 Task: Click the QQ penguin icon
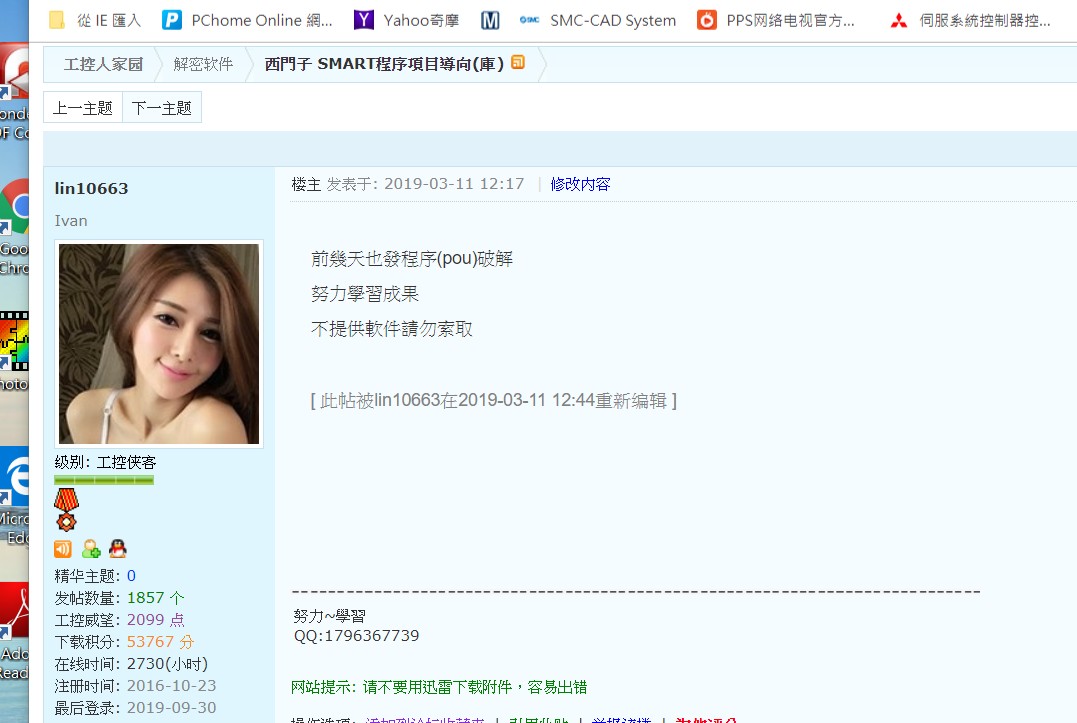[118, 548]
